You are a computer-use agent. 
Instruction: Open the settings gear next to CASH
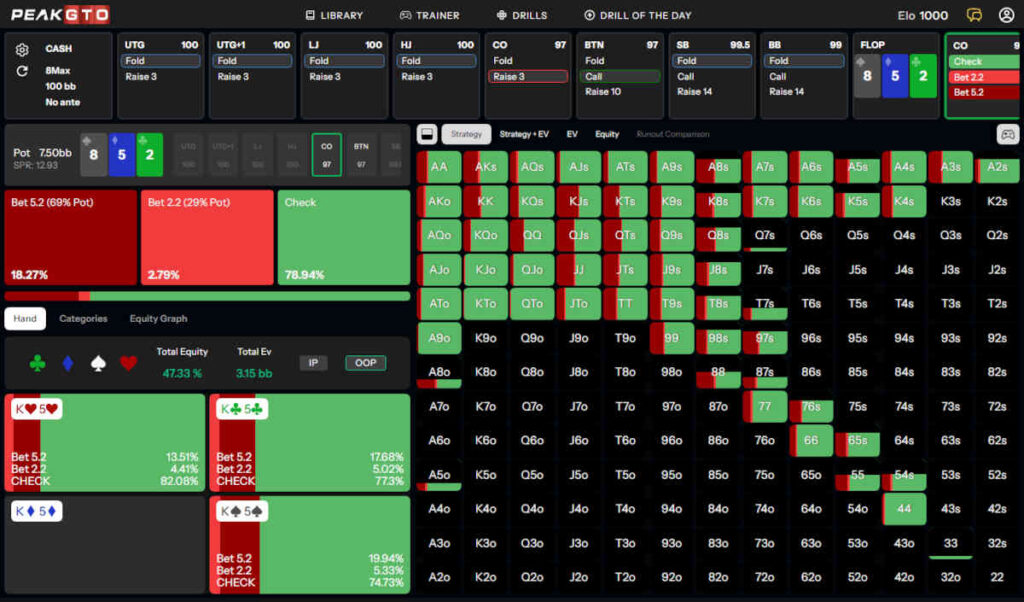[x=23, y=49]
